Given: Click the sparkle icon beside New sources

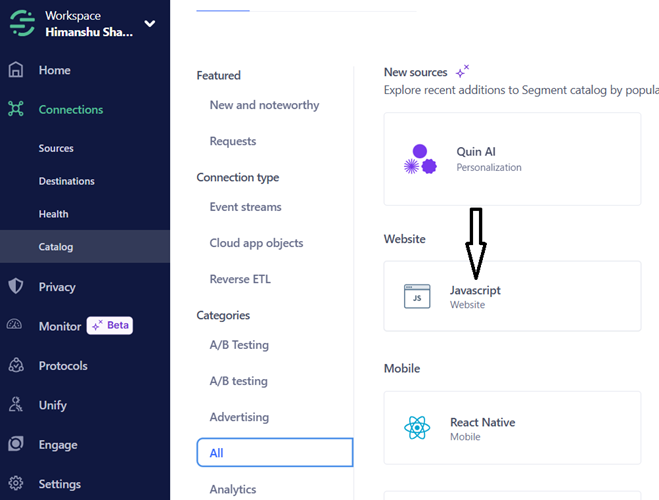Looking at the screenshot, I should (x=462, y=71).
